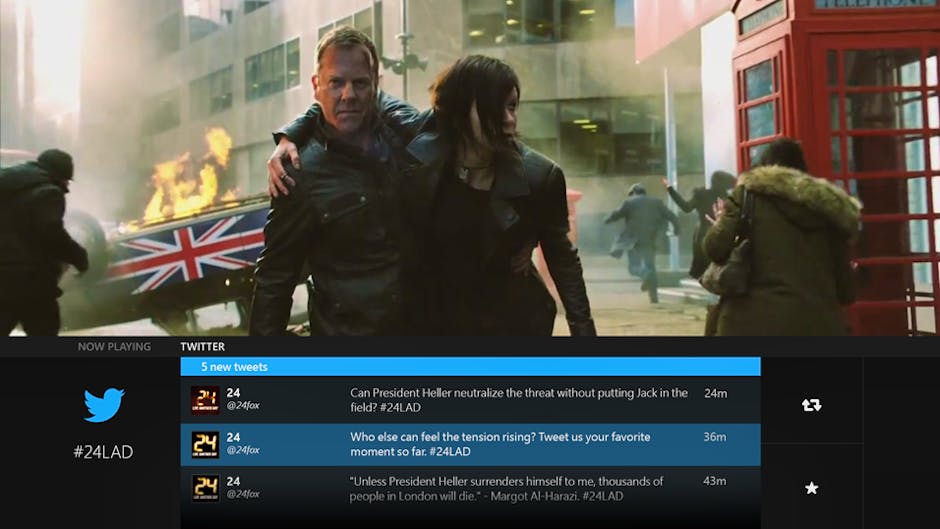Click the 24 avatar on the 24m tweet

coord(205,400)
